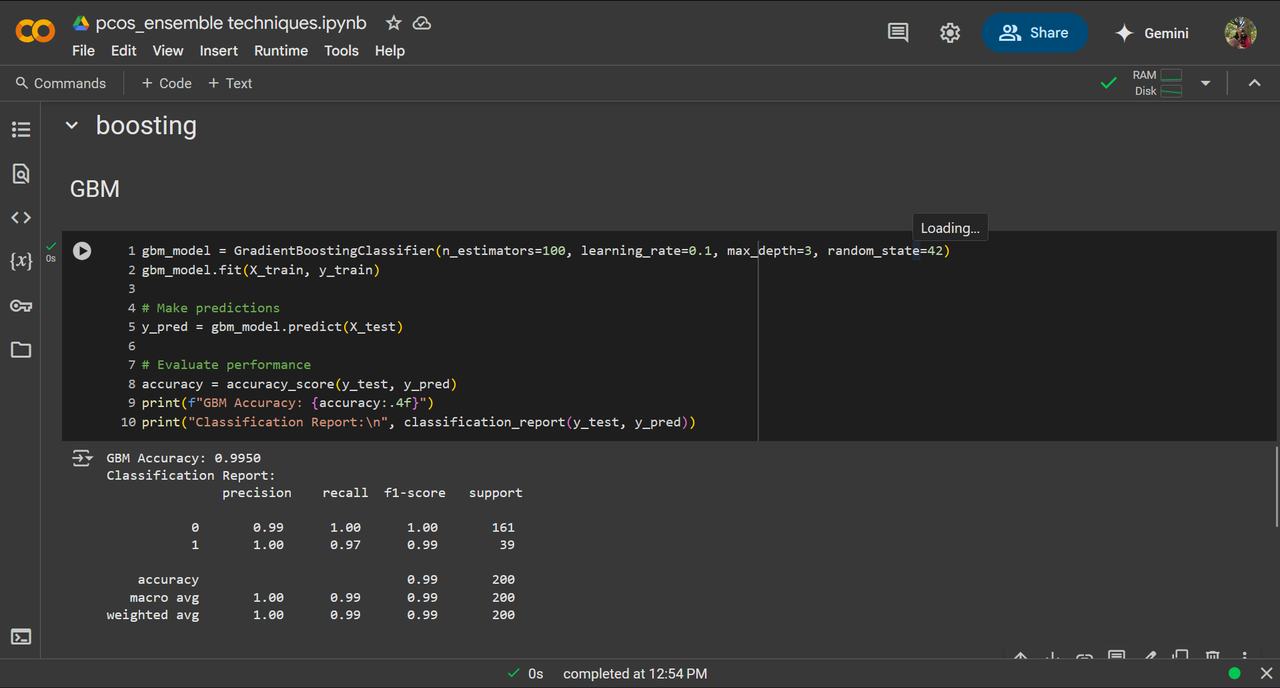Click the boosting section heading

tap(146, 125)
